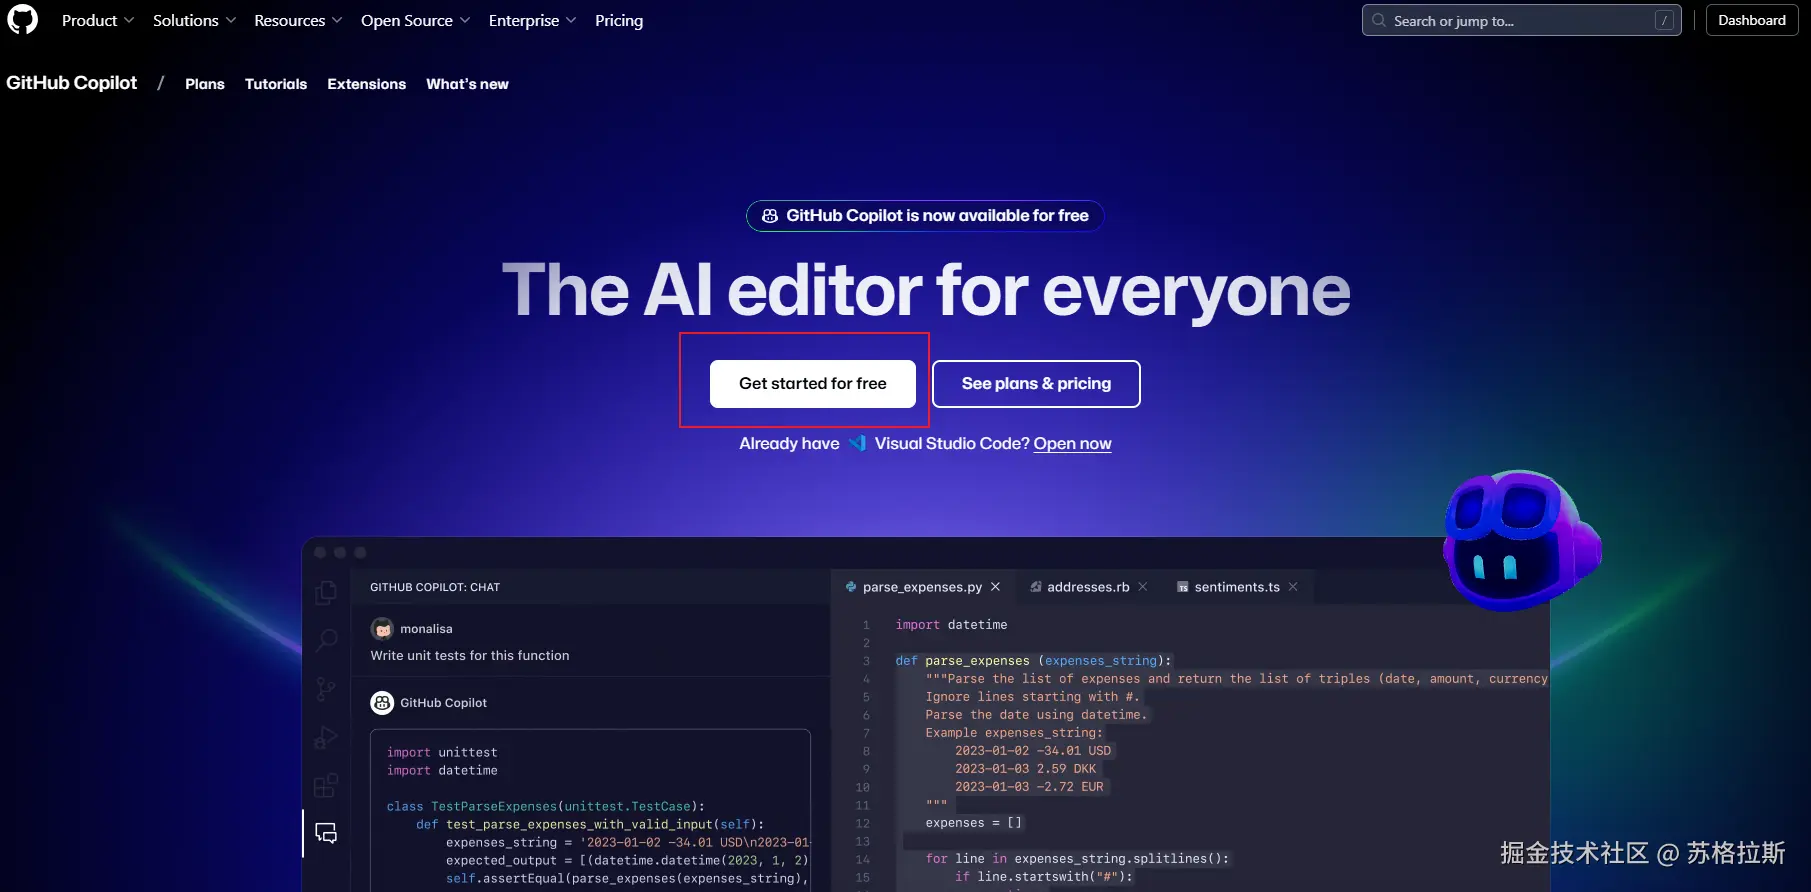Click 'The AI editor for everyone' heading
Image resolution: width=1811 pixels, height=892 pixels.
click(x=926, y=291)
